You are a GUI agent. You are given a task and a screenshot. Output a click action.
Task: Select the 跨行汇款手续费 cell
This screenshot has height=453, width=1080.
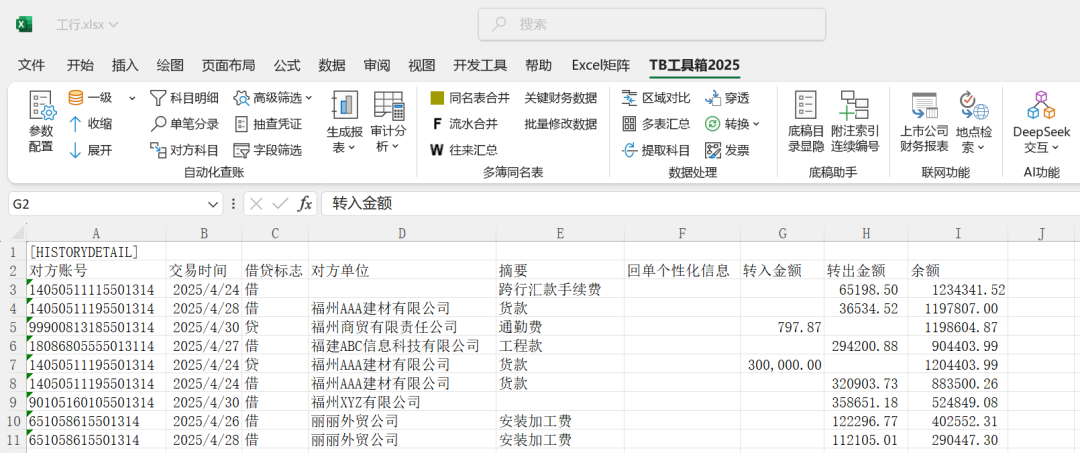click(560, 289)
